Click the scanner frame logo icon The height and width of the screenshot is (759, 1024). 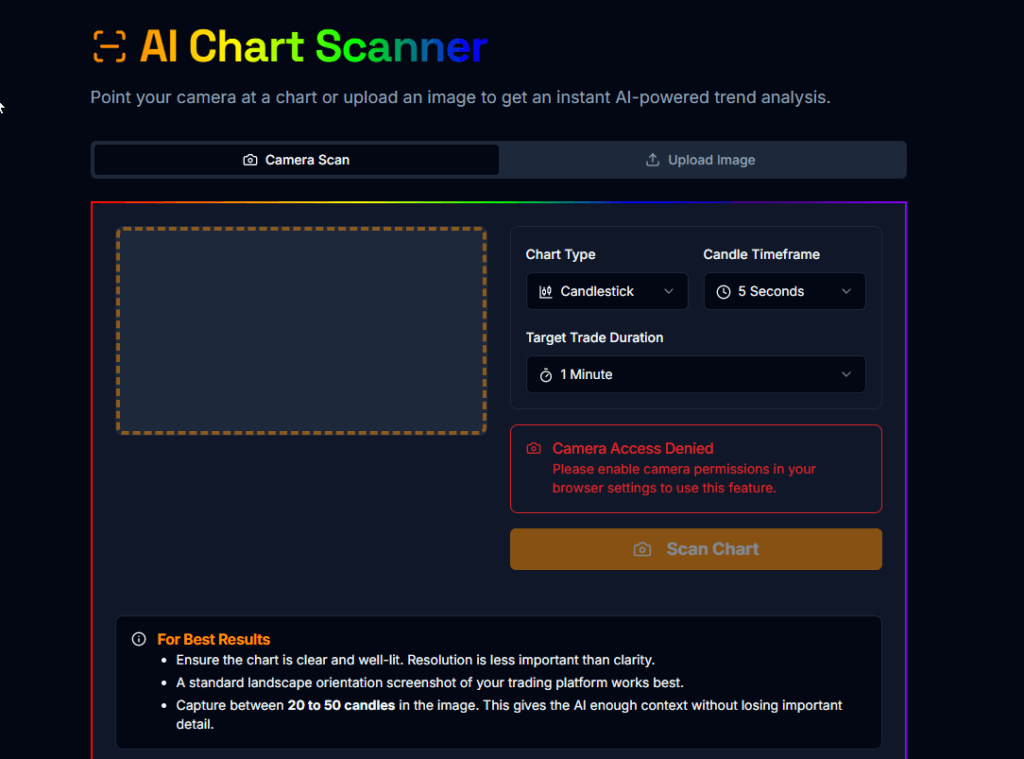coord(109,46)
